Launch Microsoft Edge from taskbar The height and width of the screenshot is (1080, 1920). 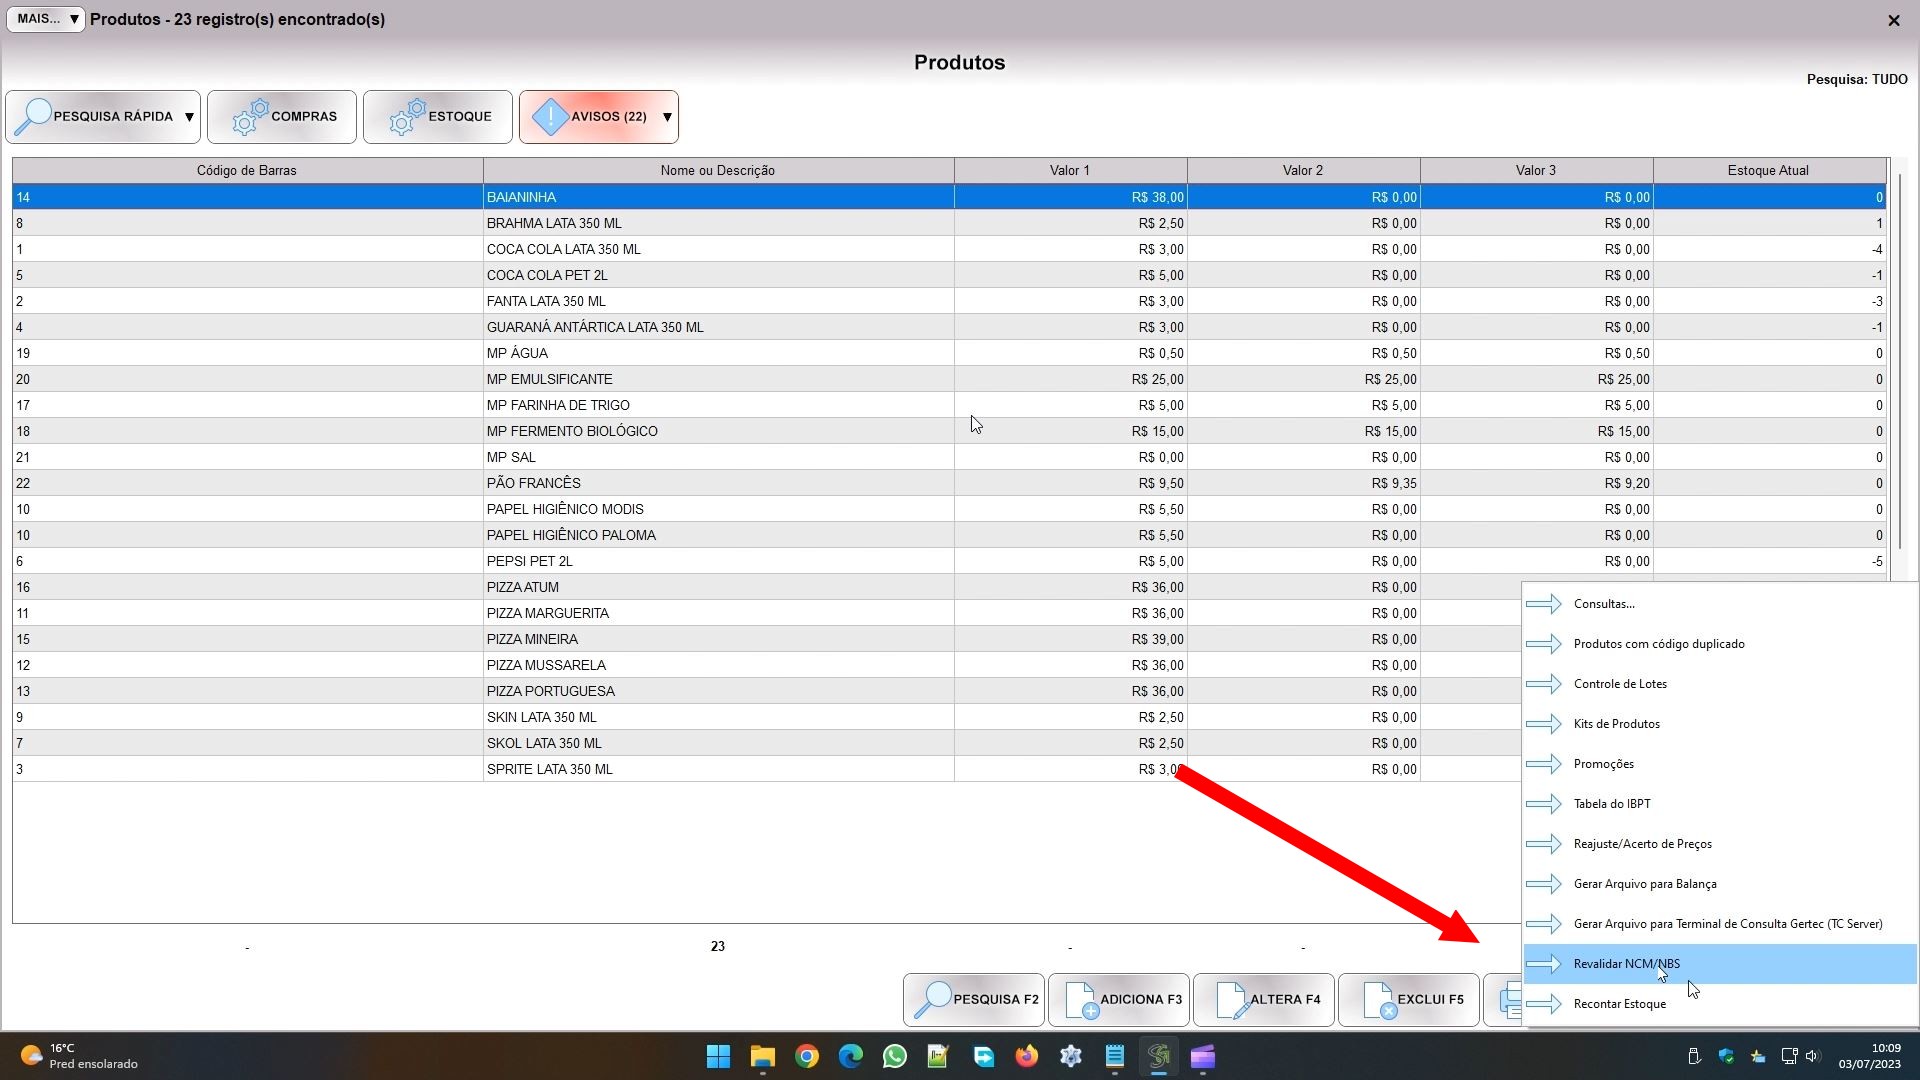(x=851, y=1057)
